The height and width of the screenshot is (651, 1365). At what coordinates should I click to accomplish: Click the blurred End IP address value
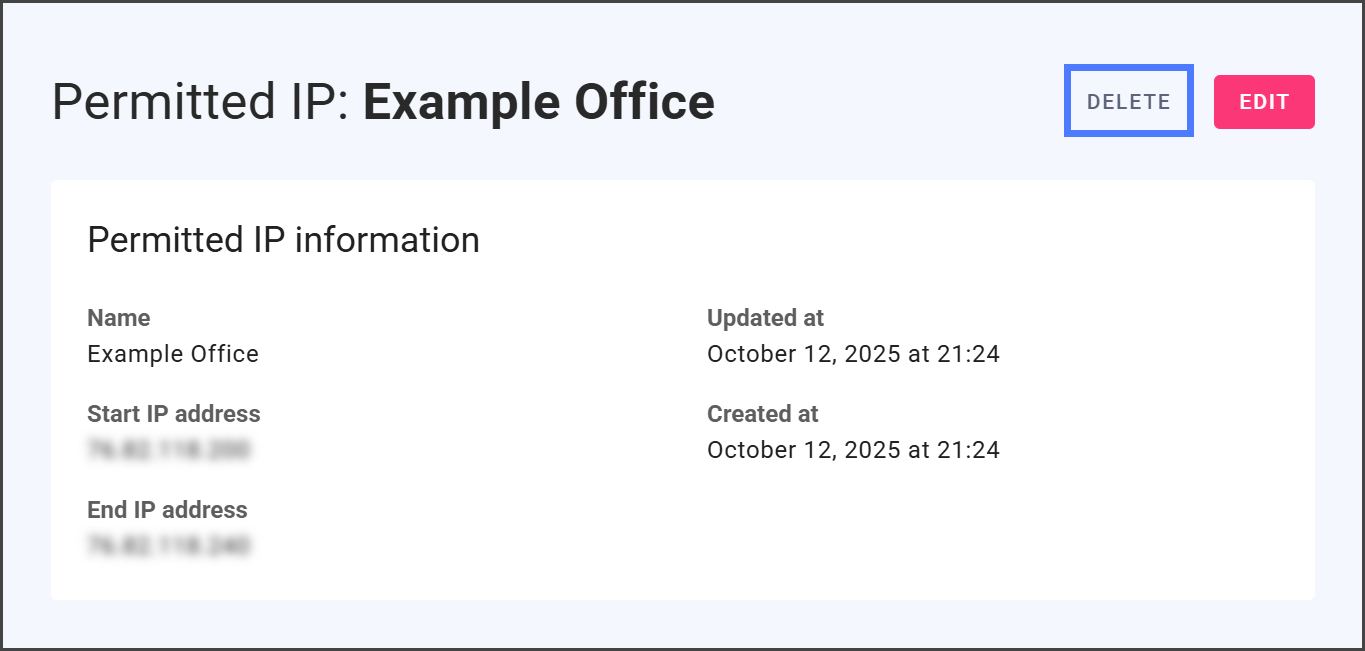click(168, 546)
